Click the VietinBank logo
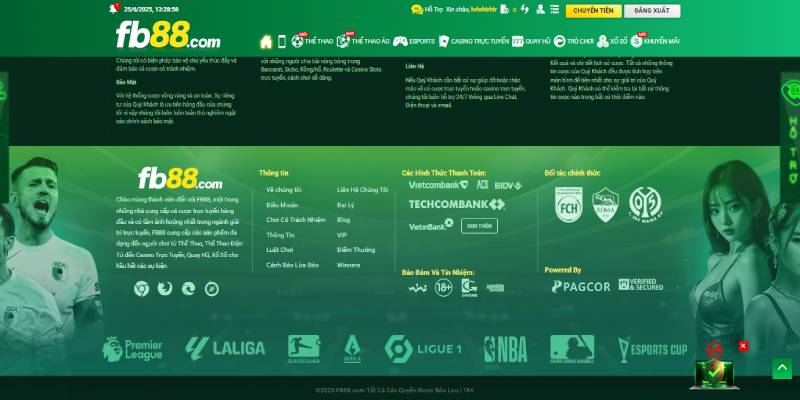 coord(431,225)
